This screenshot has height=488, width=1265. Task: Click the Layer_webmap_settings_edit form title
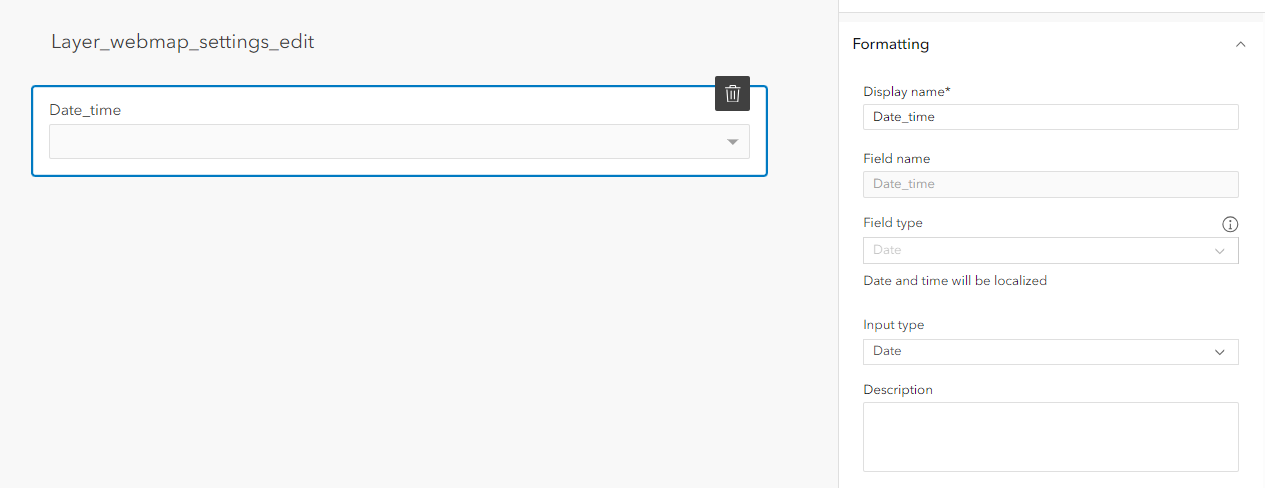coord(182,42)
